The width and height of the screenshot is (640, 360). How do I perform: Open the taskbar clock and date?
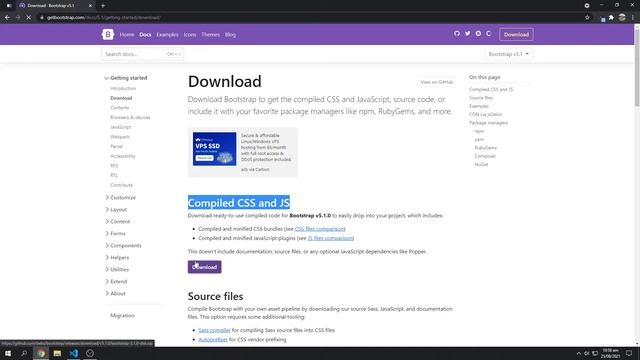pyautogui.click(x=611, y=353)
